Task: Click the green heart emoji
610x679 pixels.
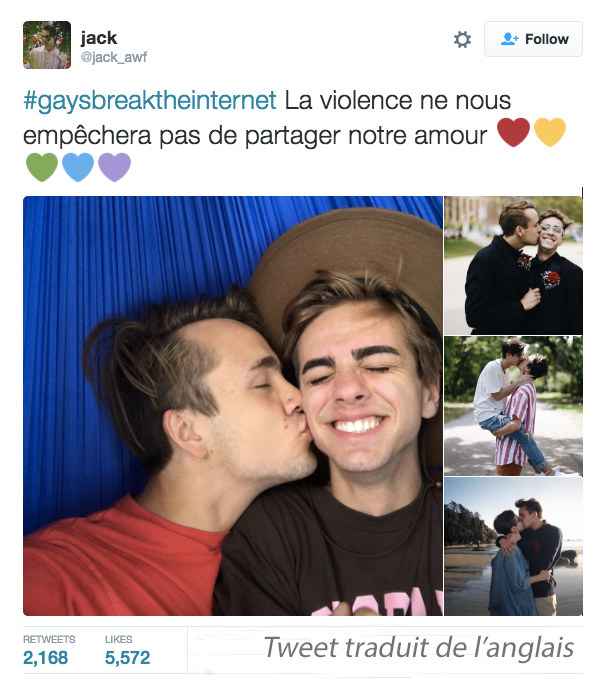Action: tap(42, 167)
